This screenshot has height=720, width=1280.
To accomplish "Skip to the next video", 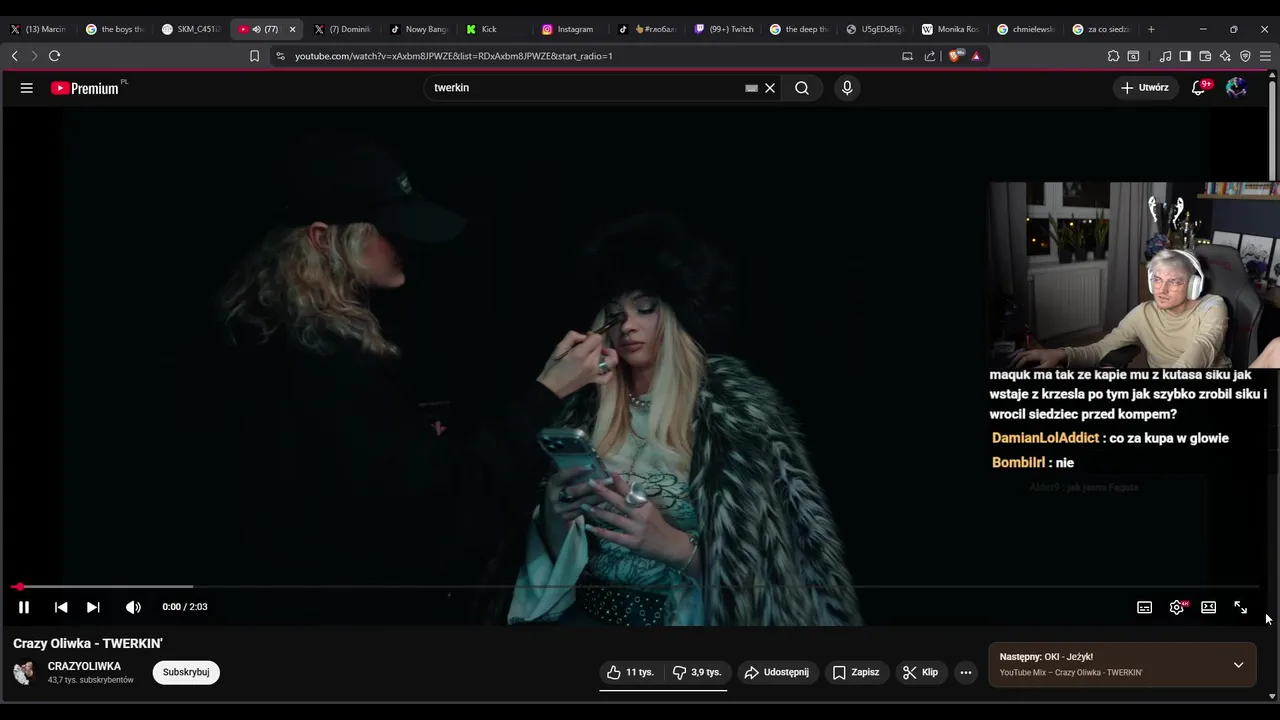I will coord(93,607).
